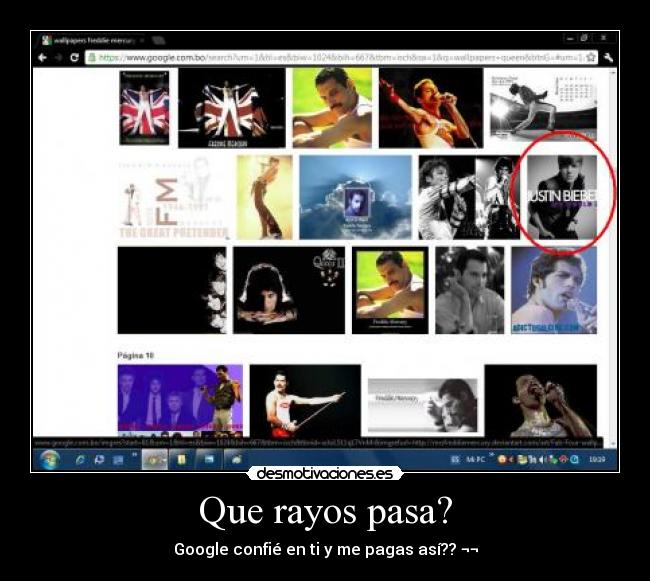Show the taskbar clock reading 10:29
Viewport: 650px width, 581px height.
[x=597, y=459]
